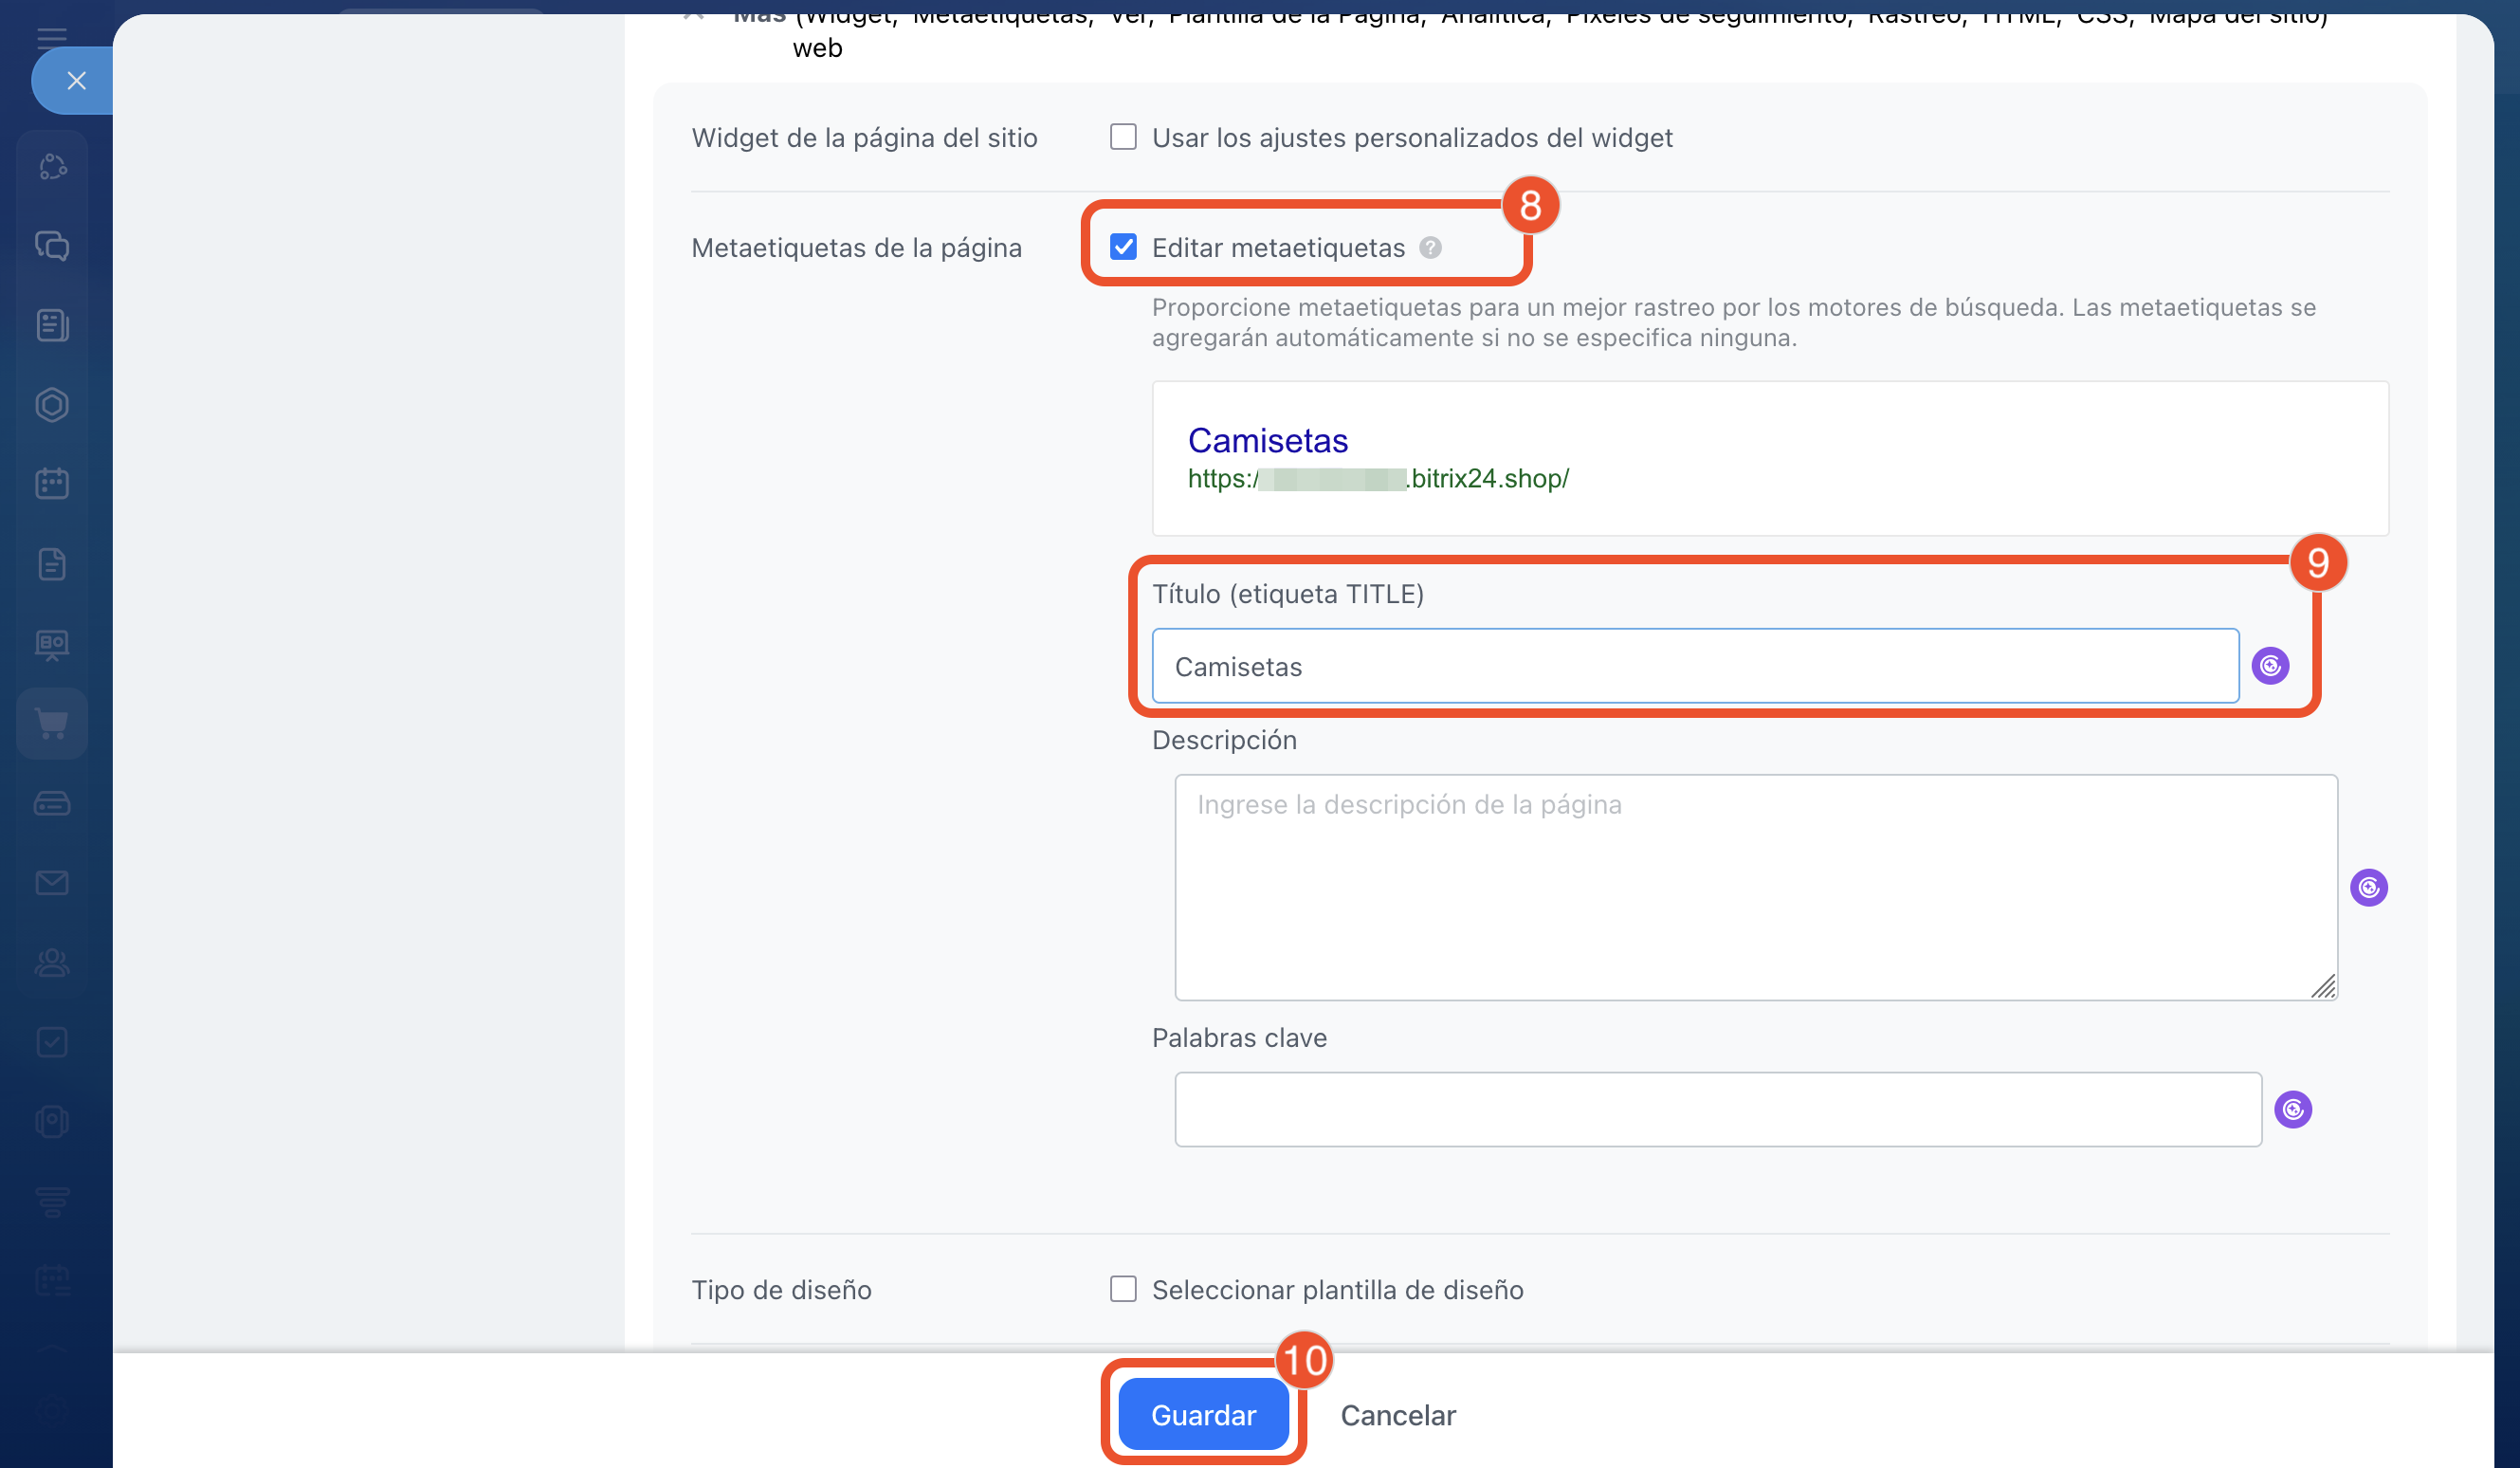Image resolution: width=2520 pixels, height=1468 pixels.
Task: Uncheck Editar metaetiquetas checkbox
Action: (x=1123, y=247)
